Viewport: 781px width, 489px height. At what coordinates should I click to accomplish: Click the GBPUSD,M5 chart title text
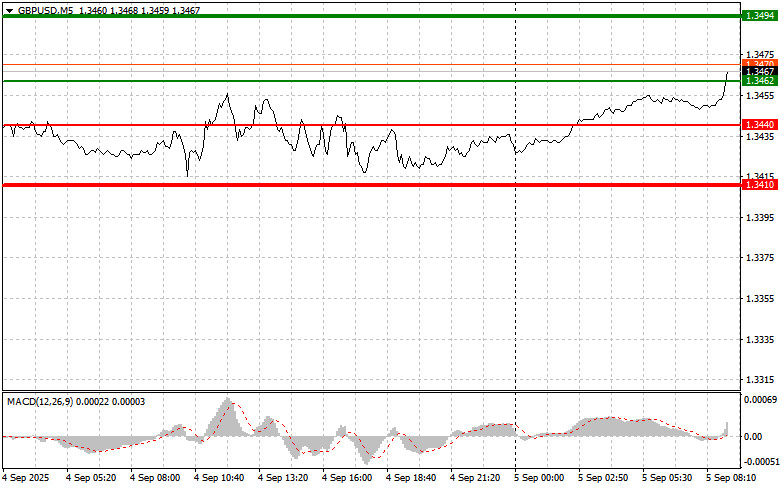tap(40, 8)
